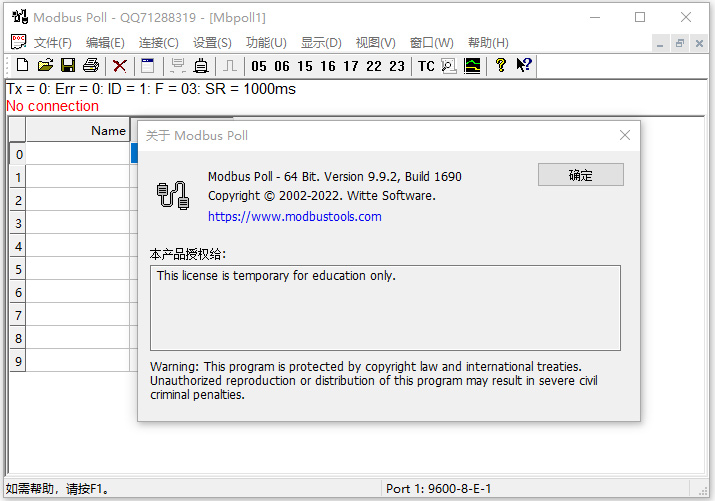Select row header 3 in the grid

tap(18, 223)
